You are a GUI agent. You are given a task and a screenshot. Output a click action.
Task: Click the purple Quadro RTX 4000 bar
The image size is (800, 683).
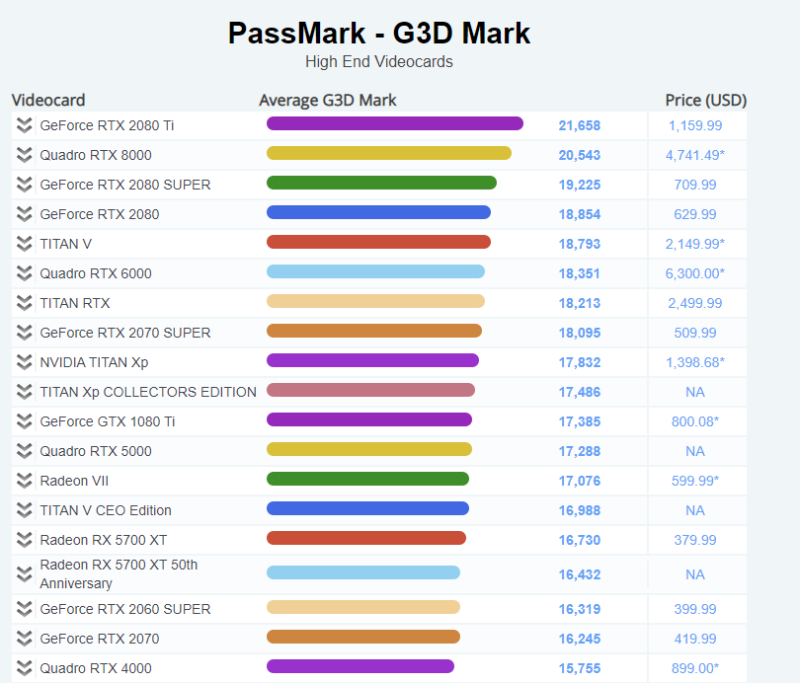click(360, 666)
